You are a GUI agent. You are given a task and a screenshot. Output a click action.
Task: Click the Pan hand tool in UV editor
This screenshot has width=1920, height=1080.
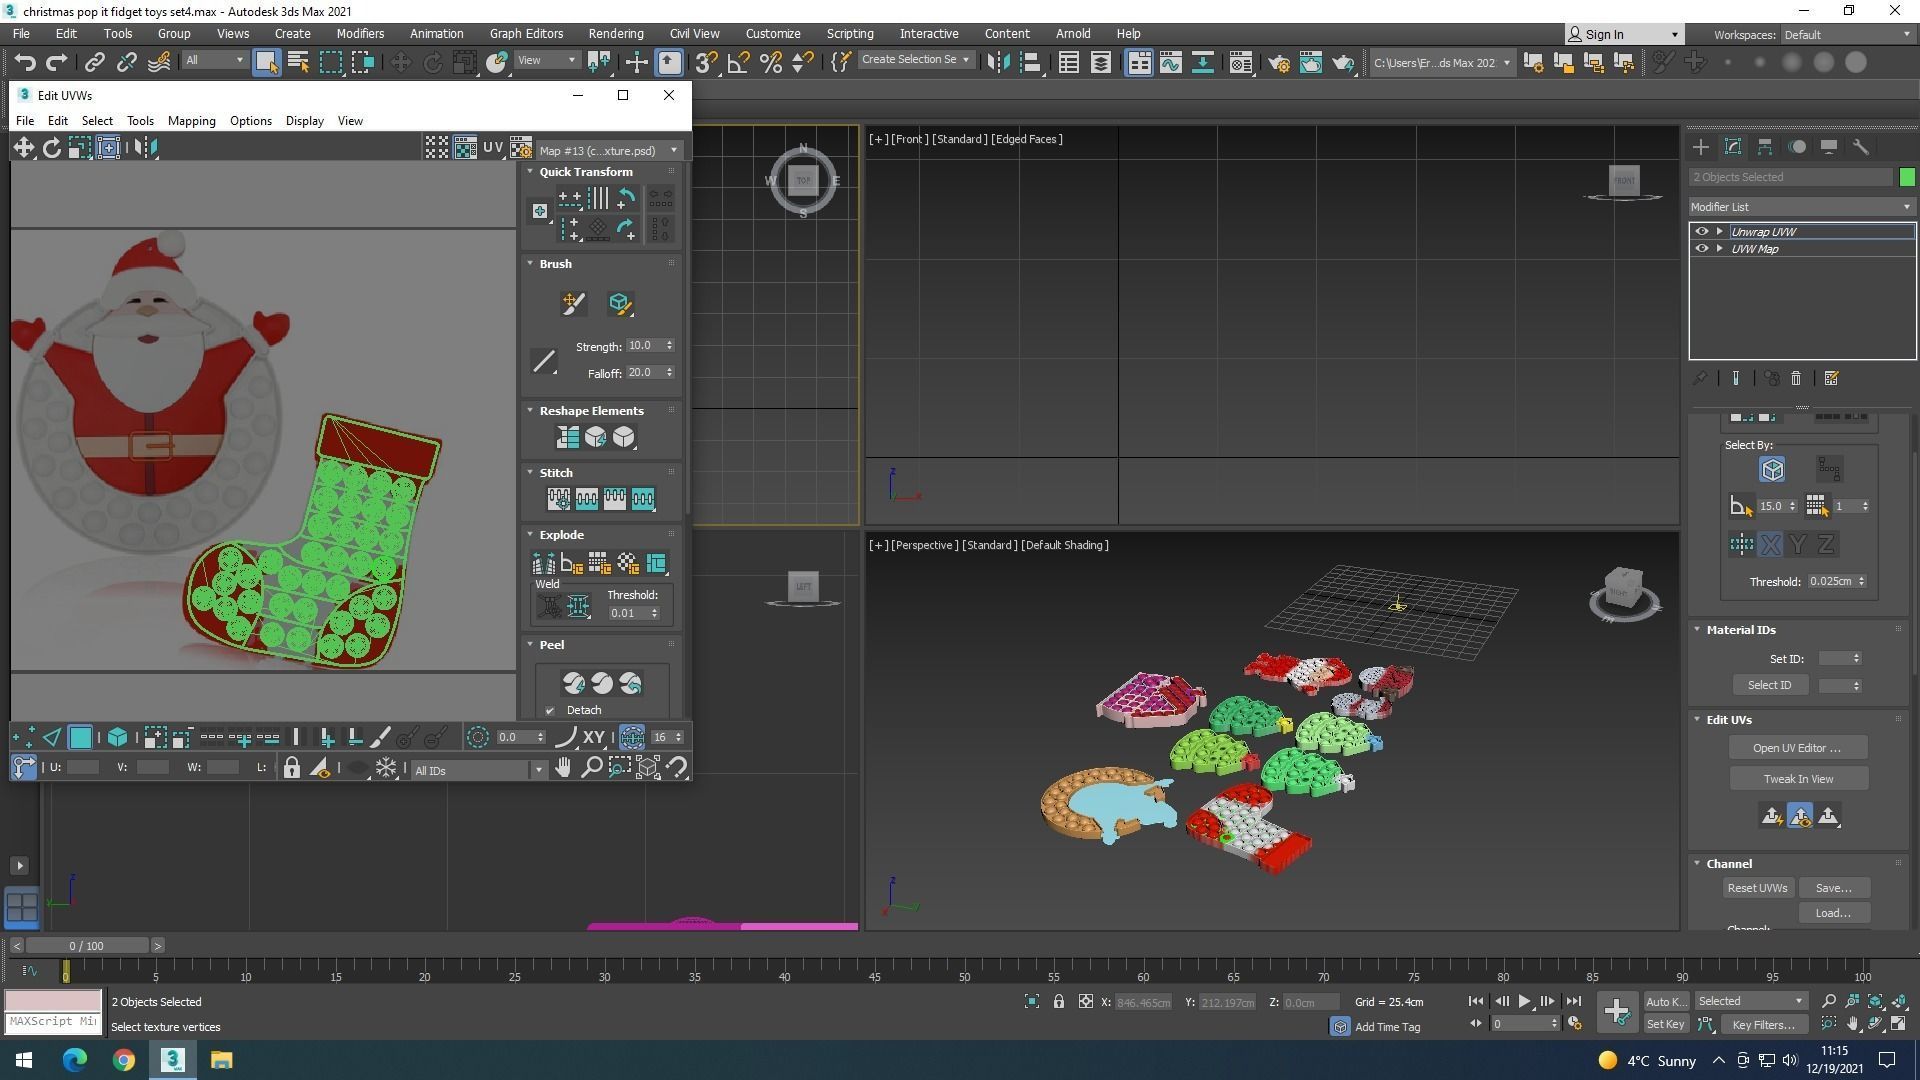pyautogui.click(x=563, y=768)
